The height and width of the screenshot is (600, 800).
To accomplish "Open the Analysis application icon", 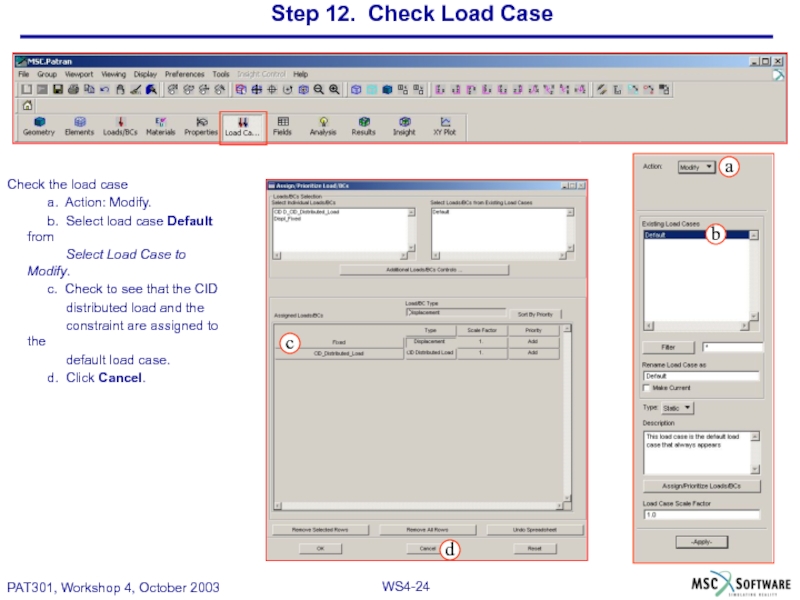I will click(323, 126).
